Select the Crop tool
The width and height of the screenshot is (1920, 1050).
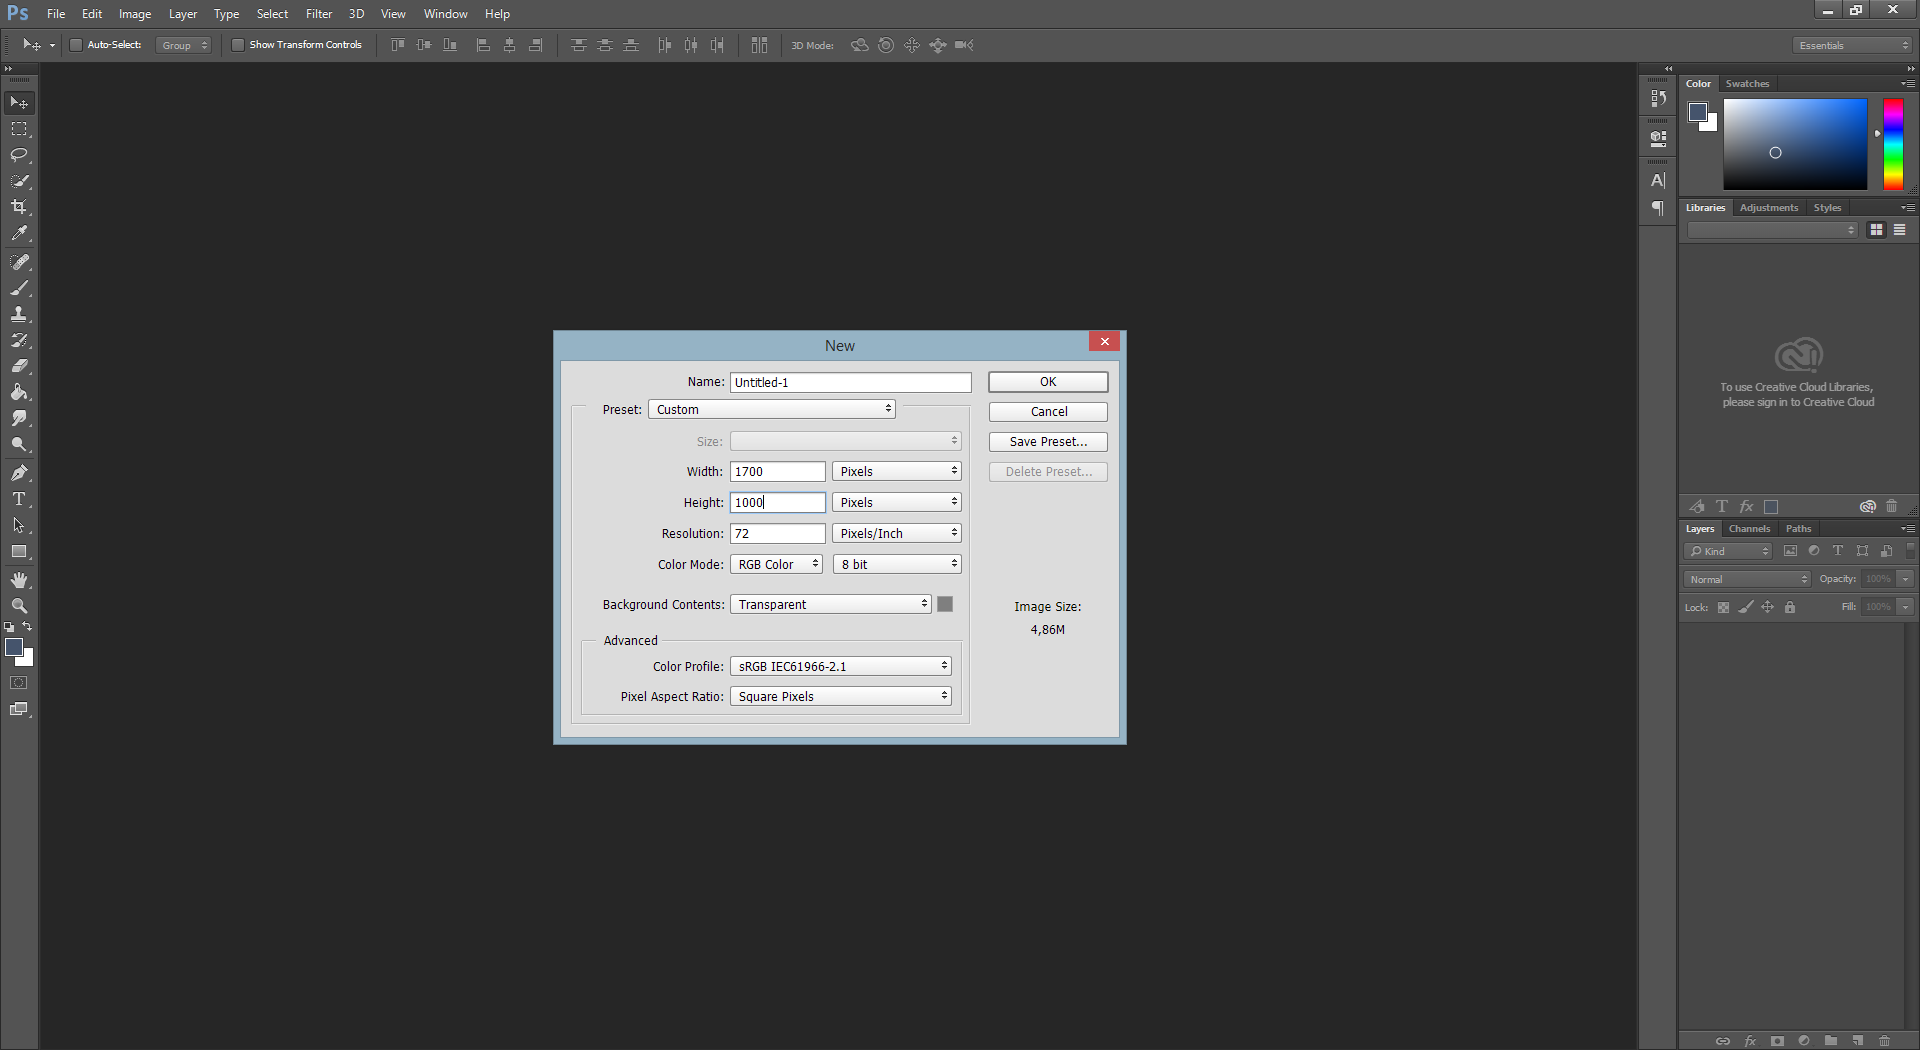pyautogui.click(x=20, y=207)
